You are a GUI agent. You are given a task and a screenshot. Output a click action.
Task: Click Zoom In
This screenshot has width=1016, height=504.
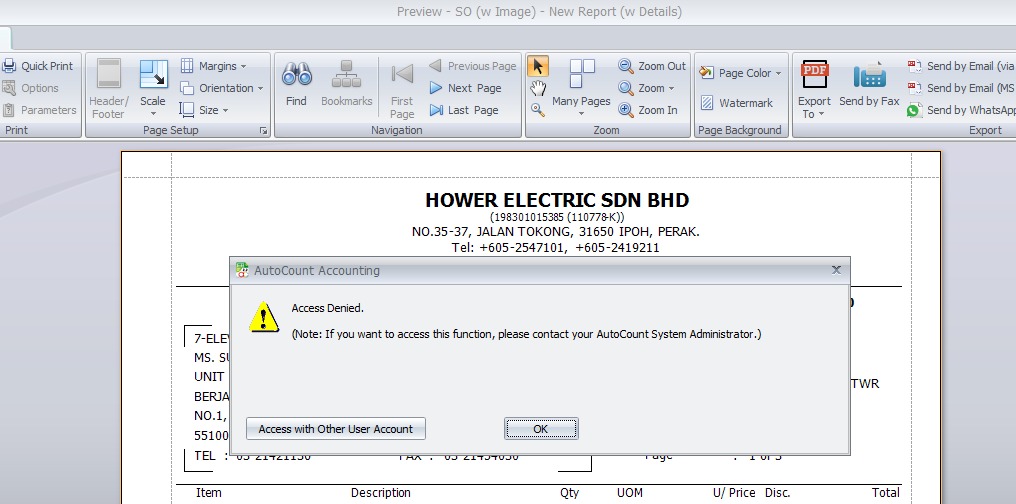pos(648,110)
